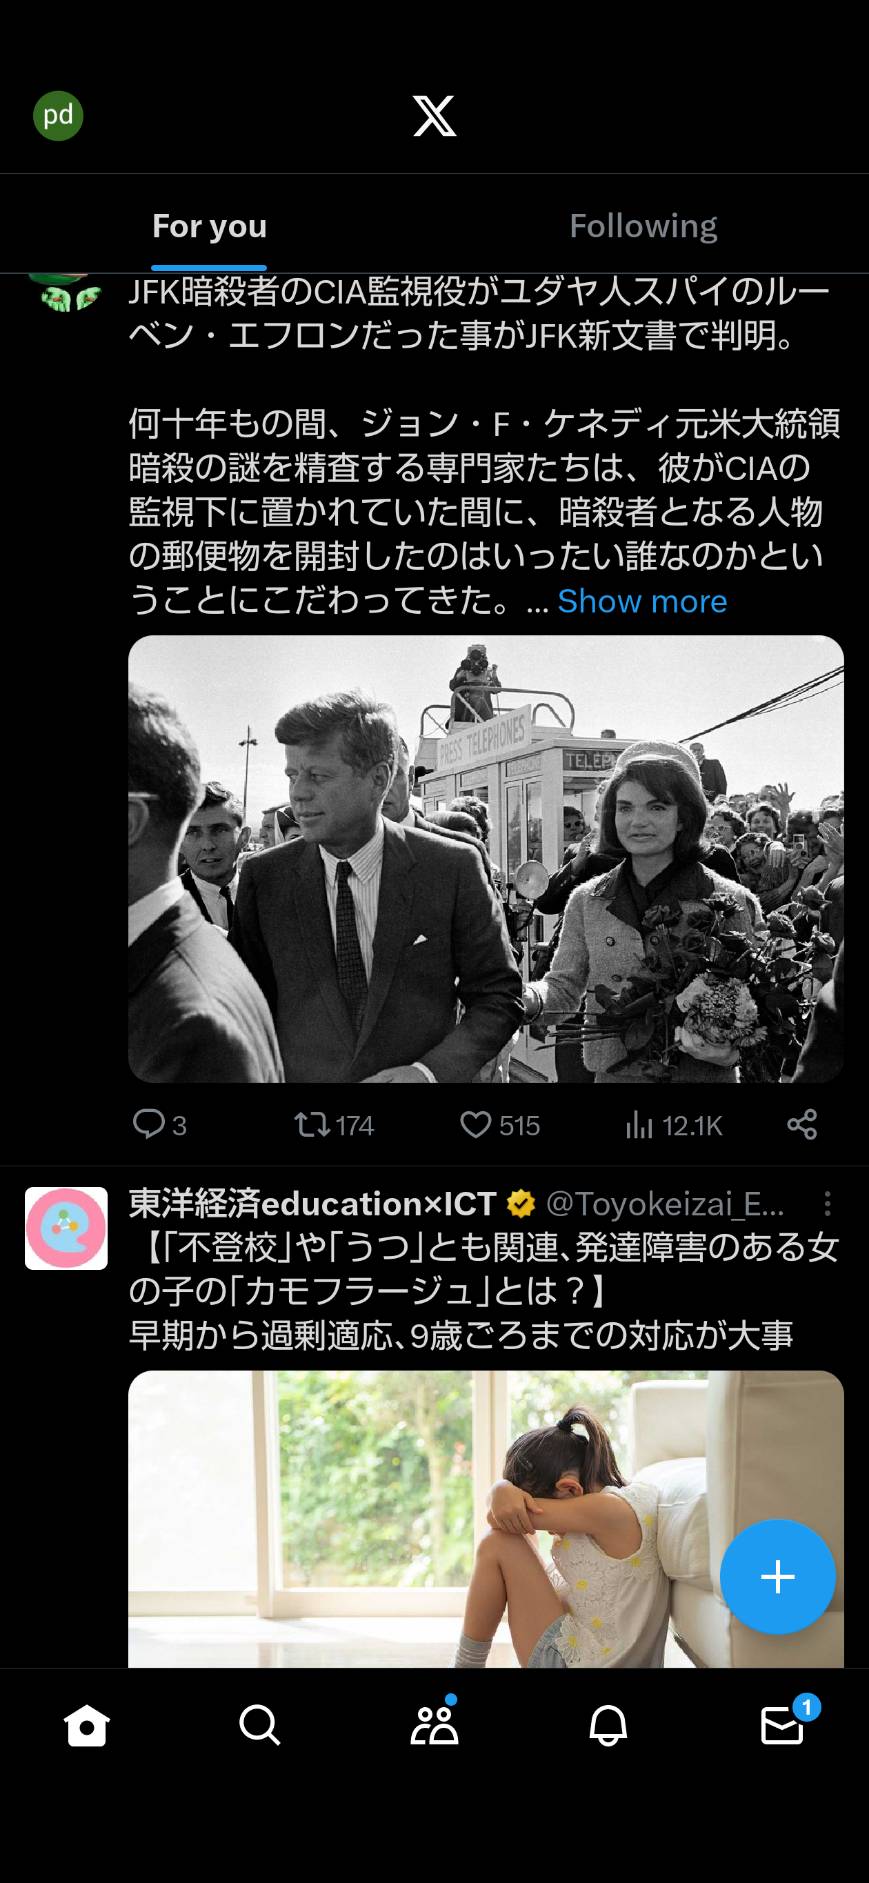
Task: Open the crying girl article image
Action: pyautogui.click(x=486, y=1518)
